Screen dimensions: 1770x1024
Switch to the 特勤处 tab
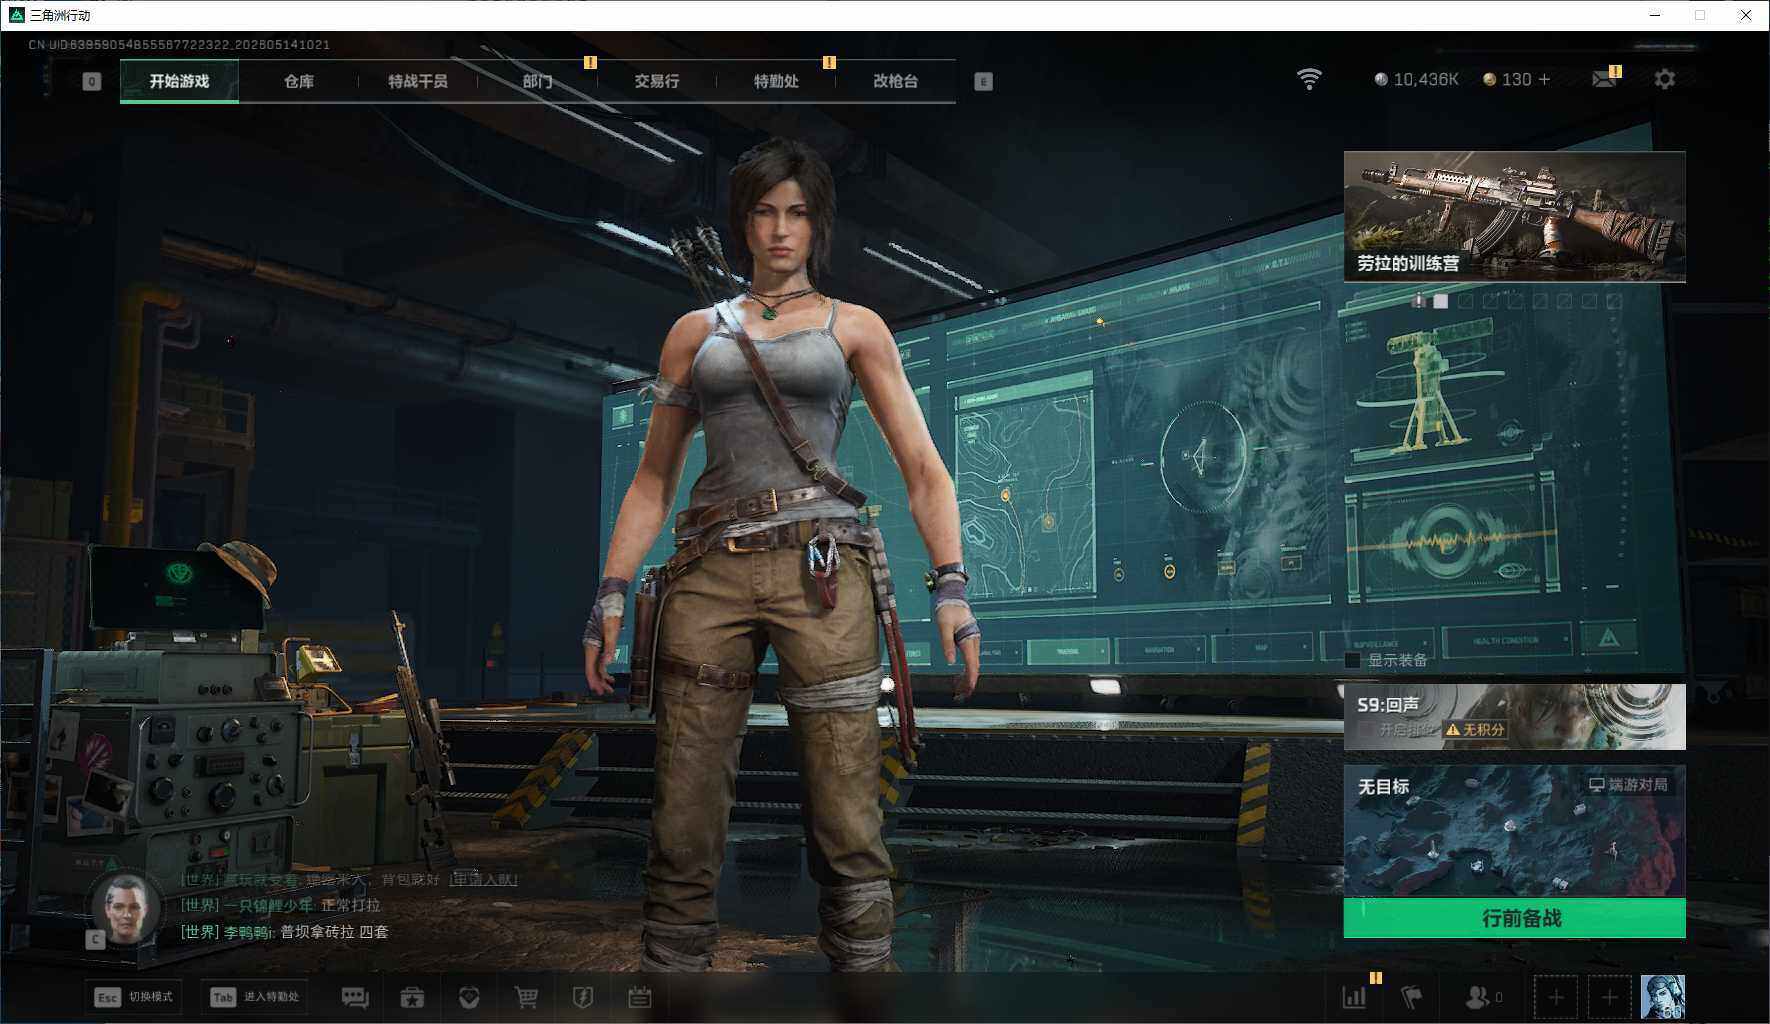776,81
